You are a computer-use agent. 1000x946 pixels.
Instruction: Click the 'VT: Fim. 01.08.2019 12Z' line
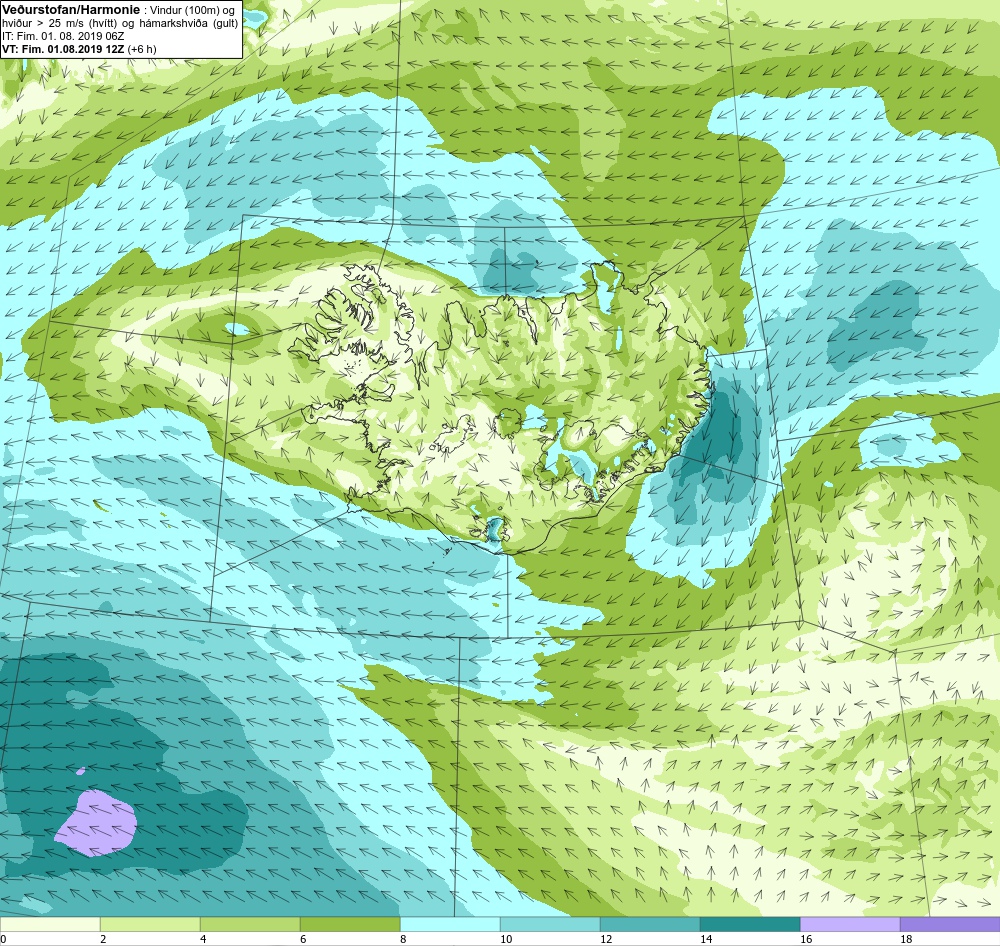tap(63, 49)
